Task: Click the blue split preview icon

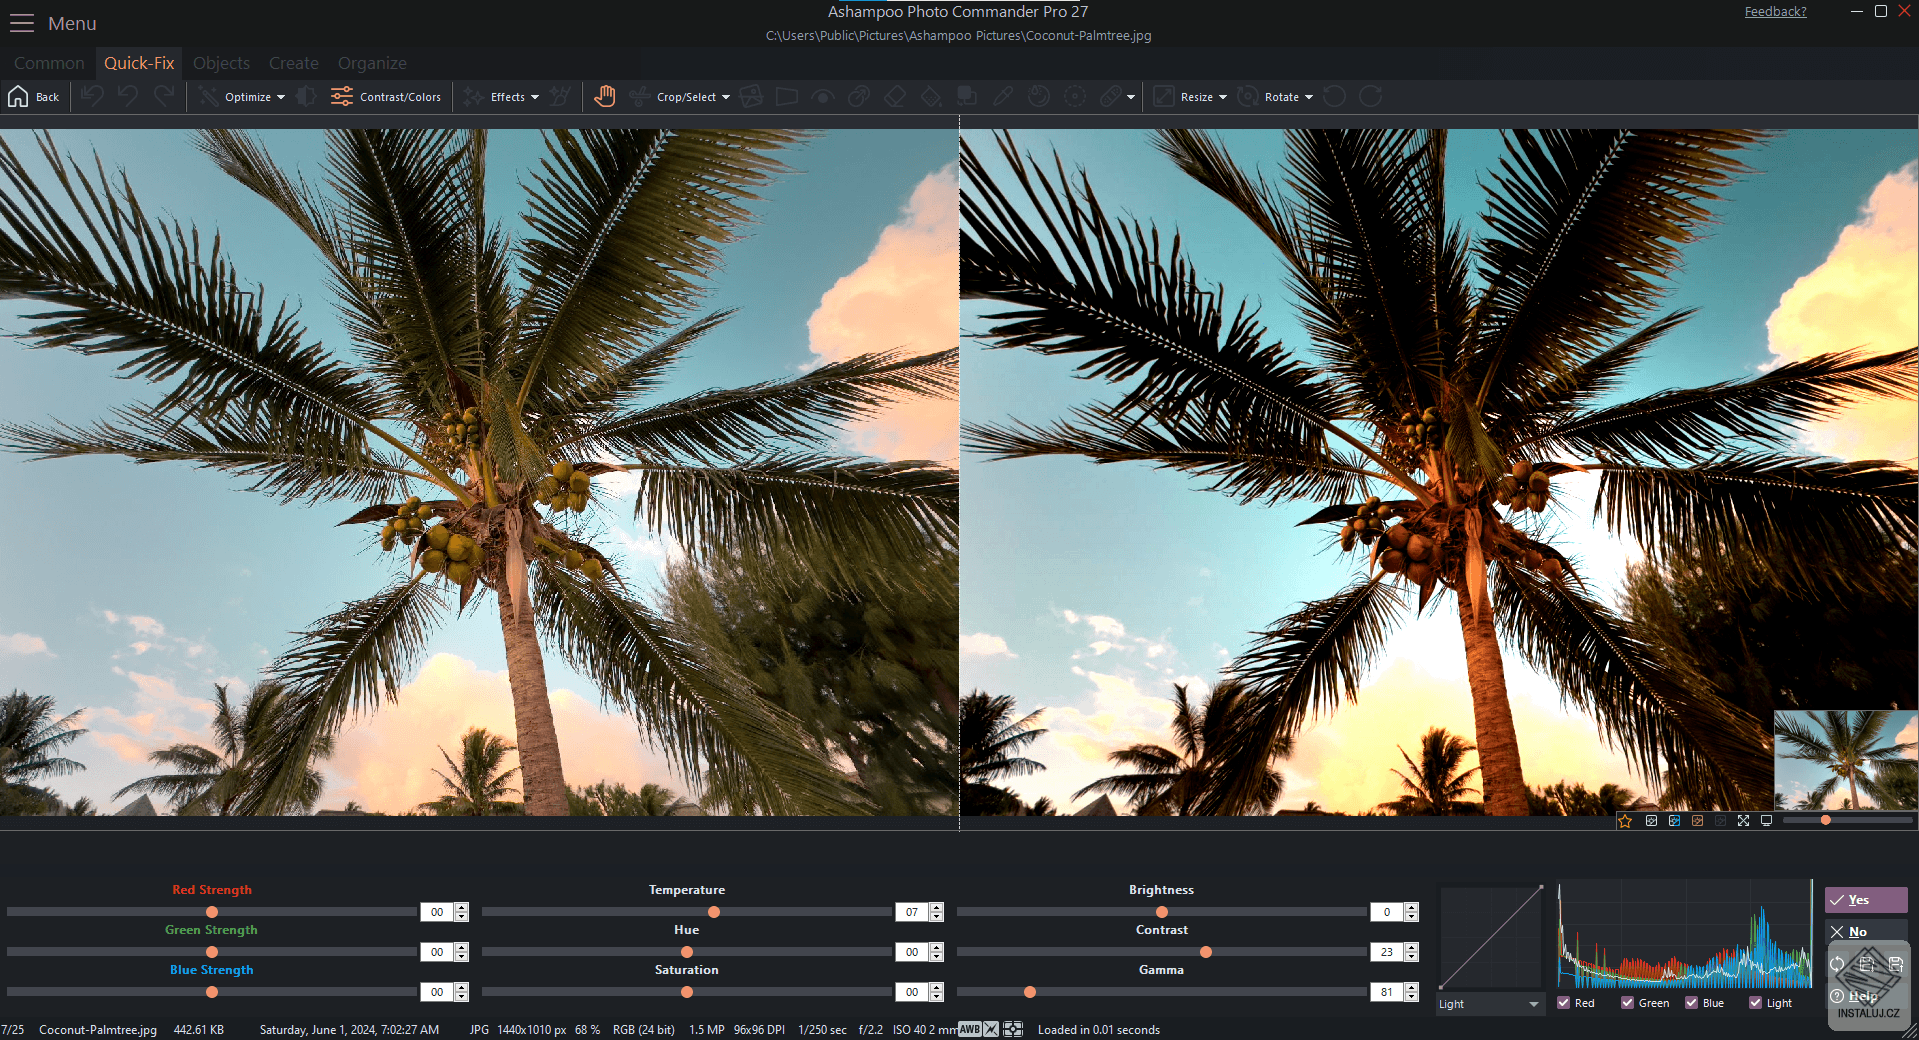Action: [x=1674, y=821]
